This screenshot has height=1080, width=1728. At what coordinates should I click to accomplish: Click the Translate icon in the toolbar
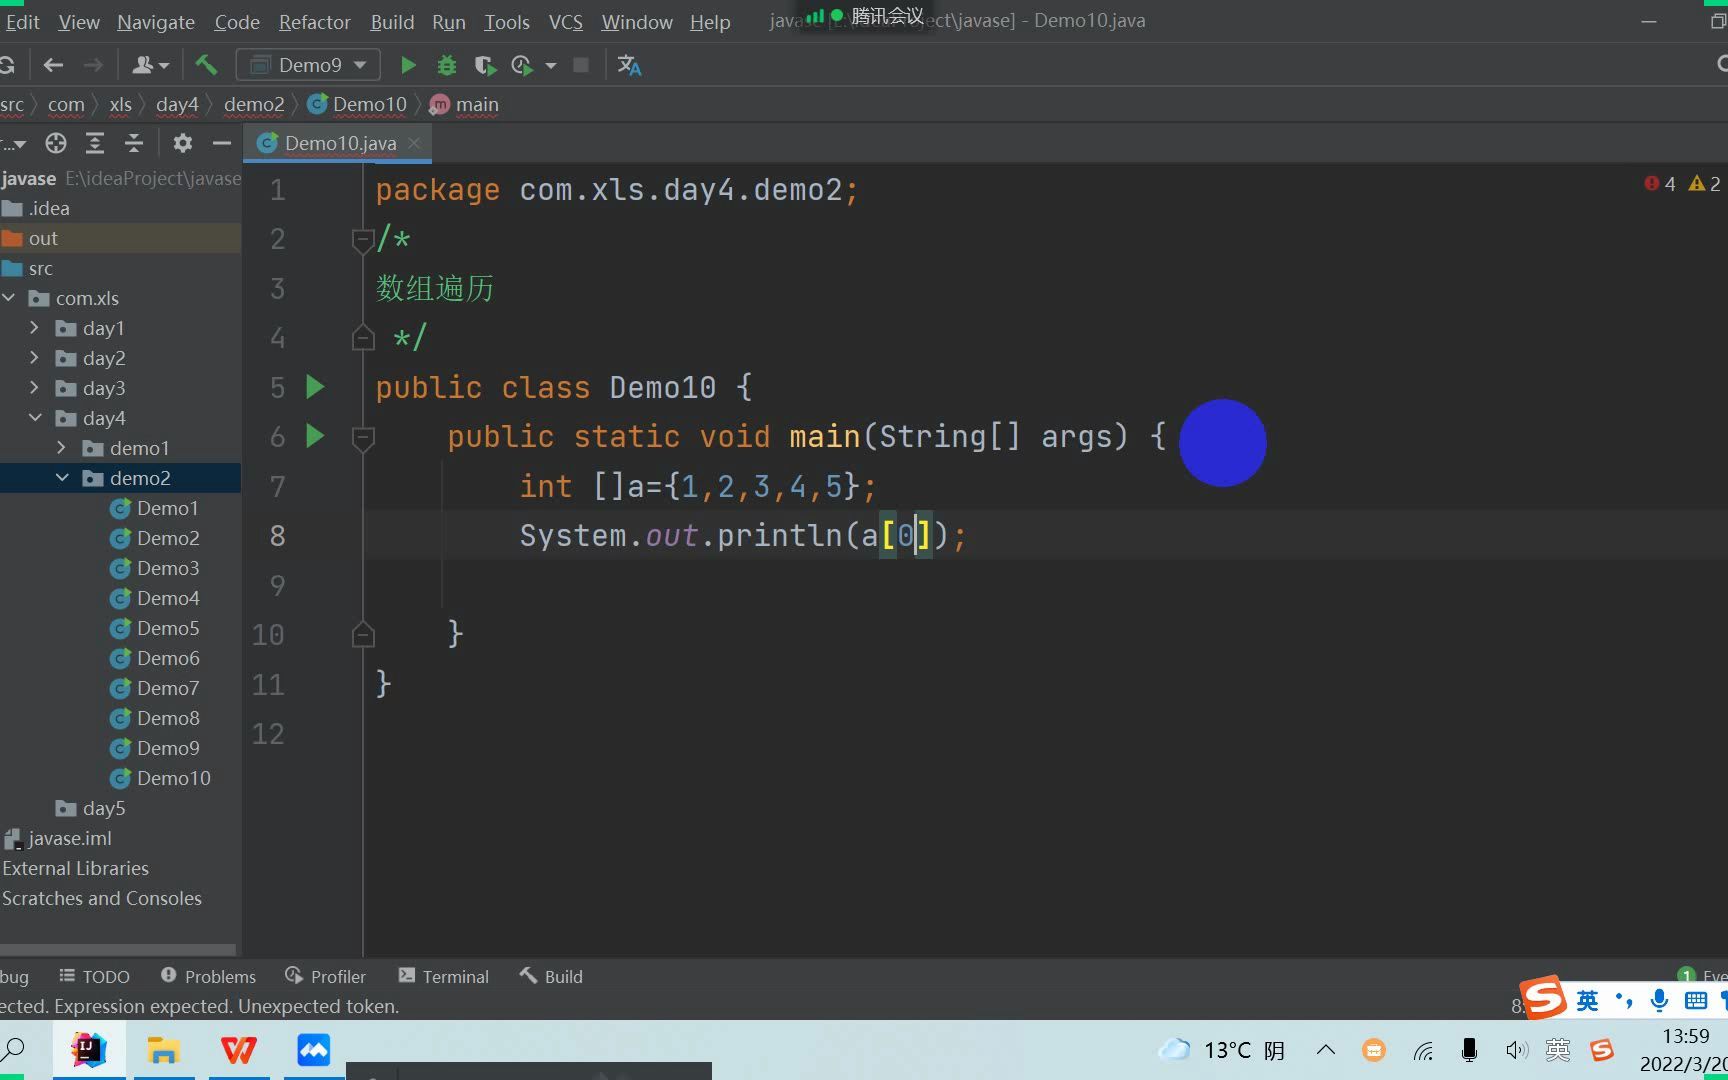pos(629,65)
